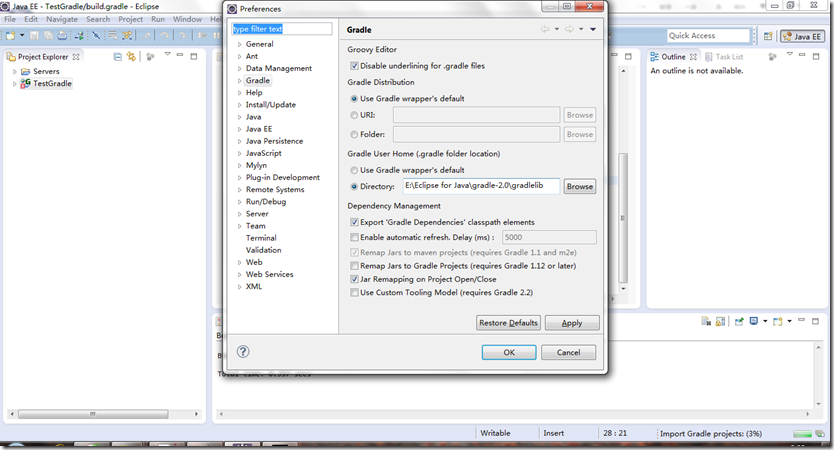Toggle Export 'Gradle Dependencies' classpath elements

point(354,222)
